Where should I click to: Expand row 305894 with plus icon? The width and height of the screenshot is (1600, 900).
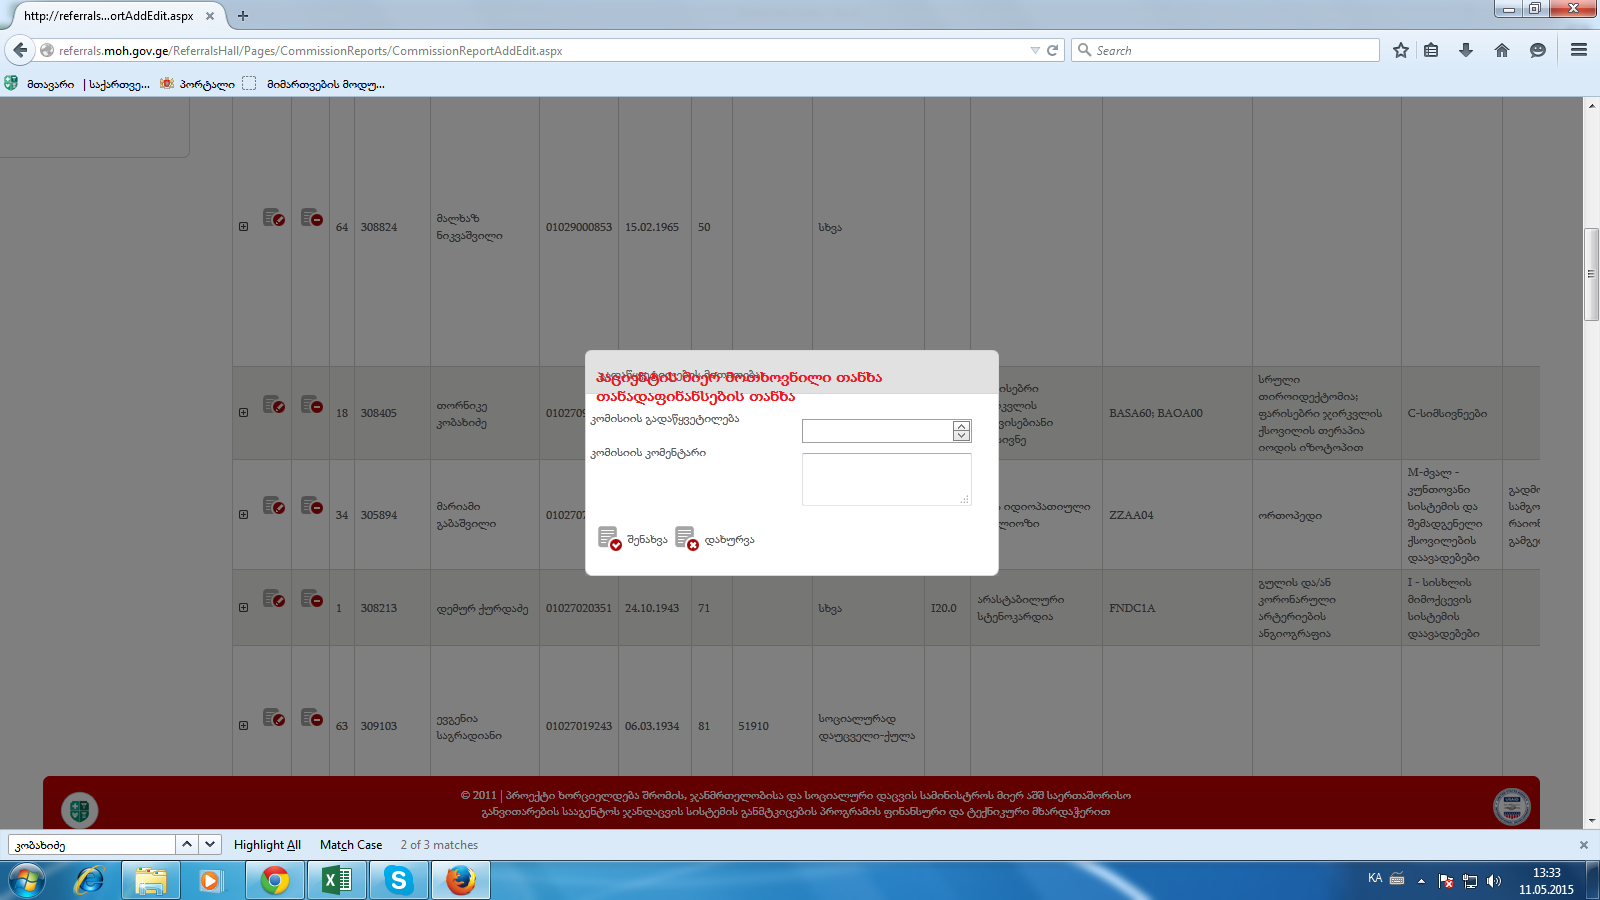(x=243, y=515)
